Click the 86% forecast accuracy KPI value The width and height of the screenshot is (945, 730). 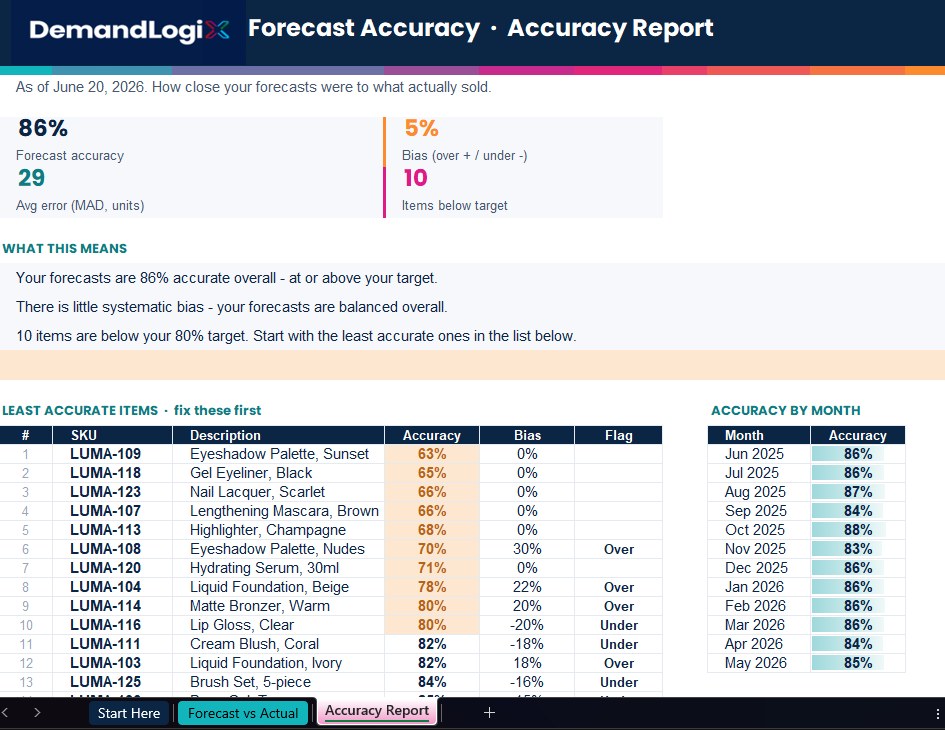43,128
